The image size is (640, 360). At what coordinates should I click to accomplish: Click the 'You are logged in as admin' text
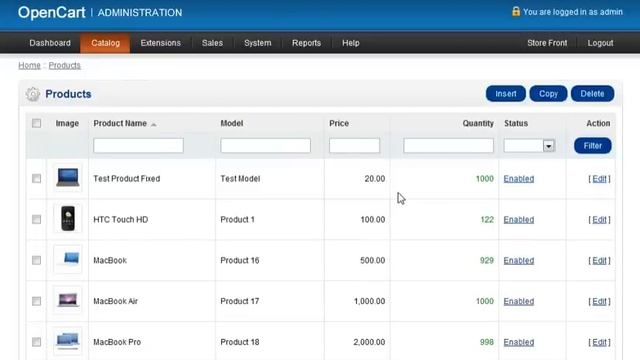pyautogui.click(x=573, y=12)
